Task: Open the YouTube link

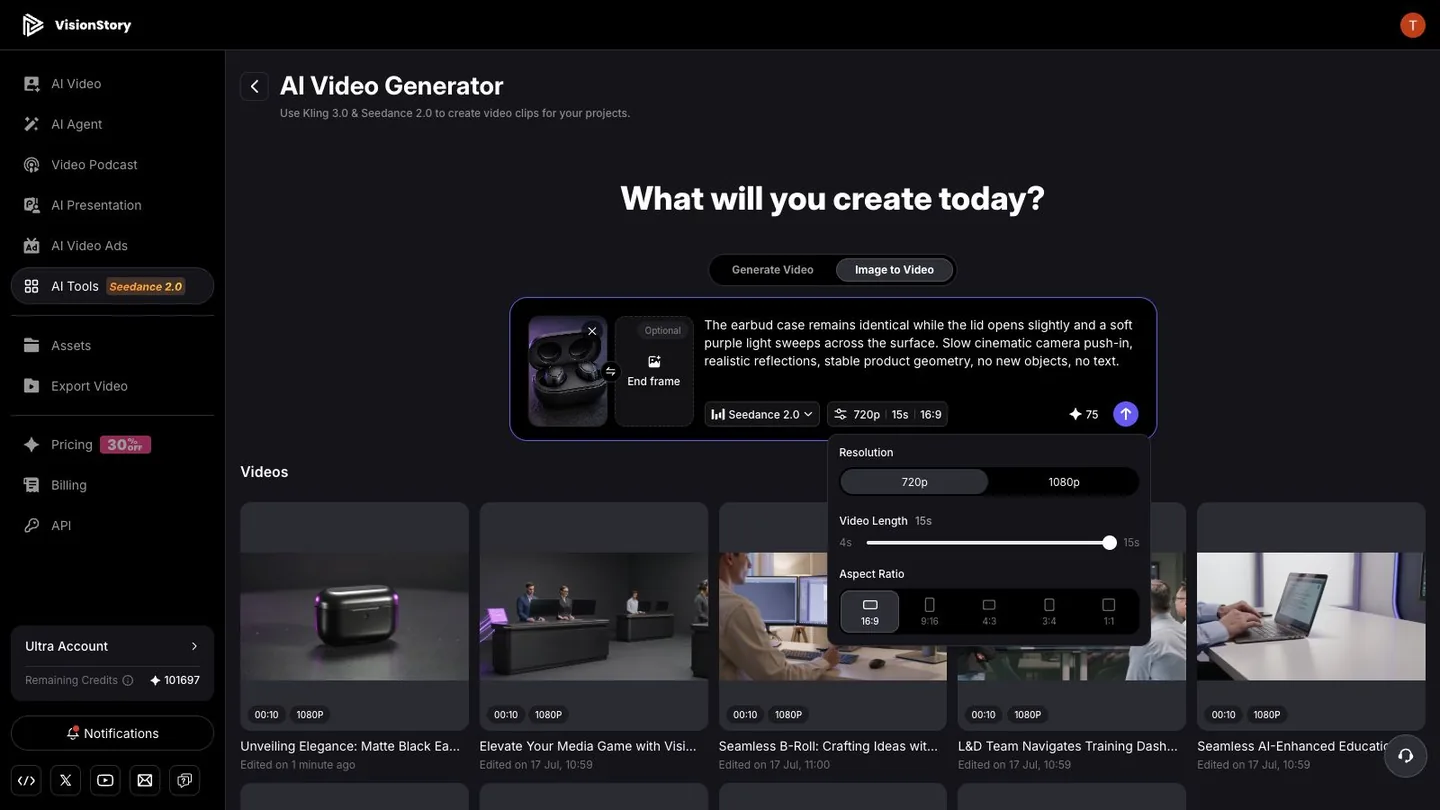Action: [x=105, y=780]
